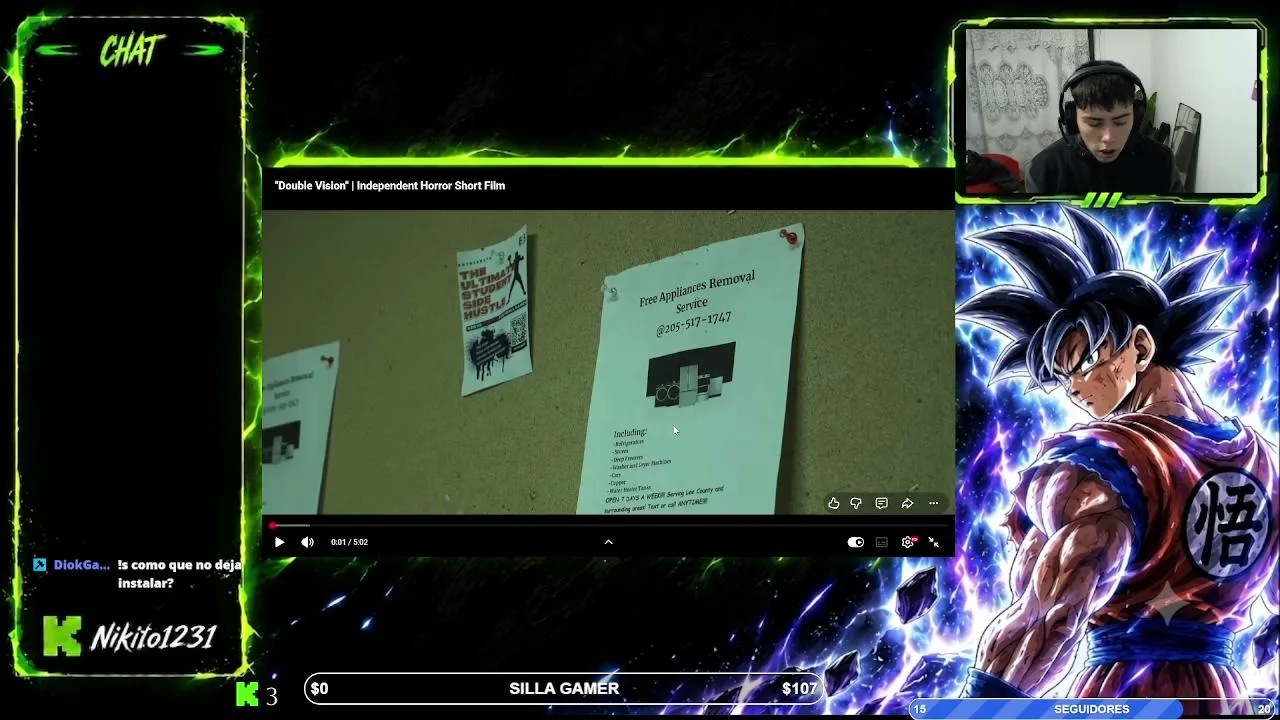Seek on the video progress bar
1280x720 pixels.
(608, 525)
